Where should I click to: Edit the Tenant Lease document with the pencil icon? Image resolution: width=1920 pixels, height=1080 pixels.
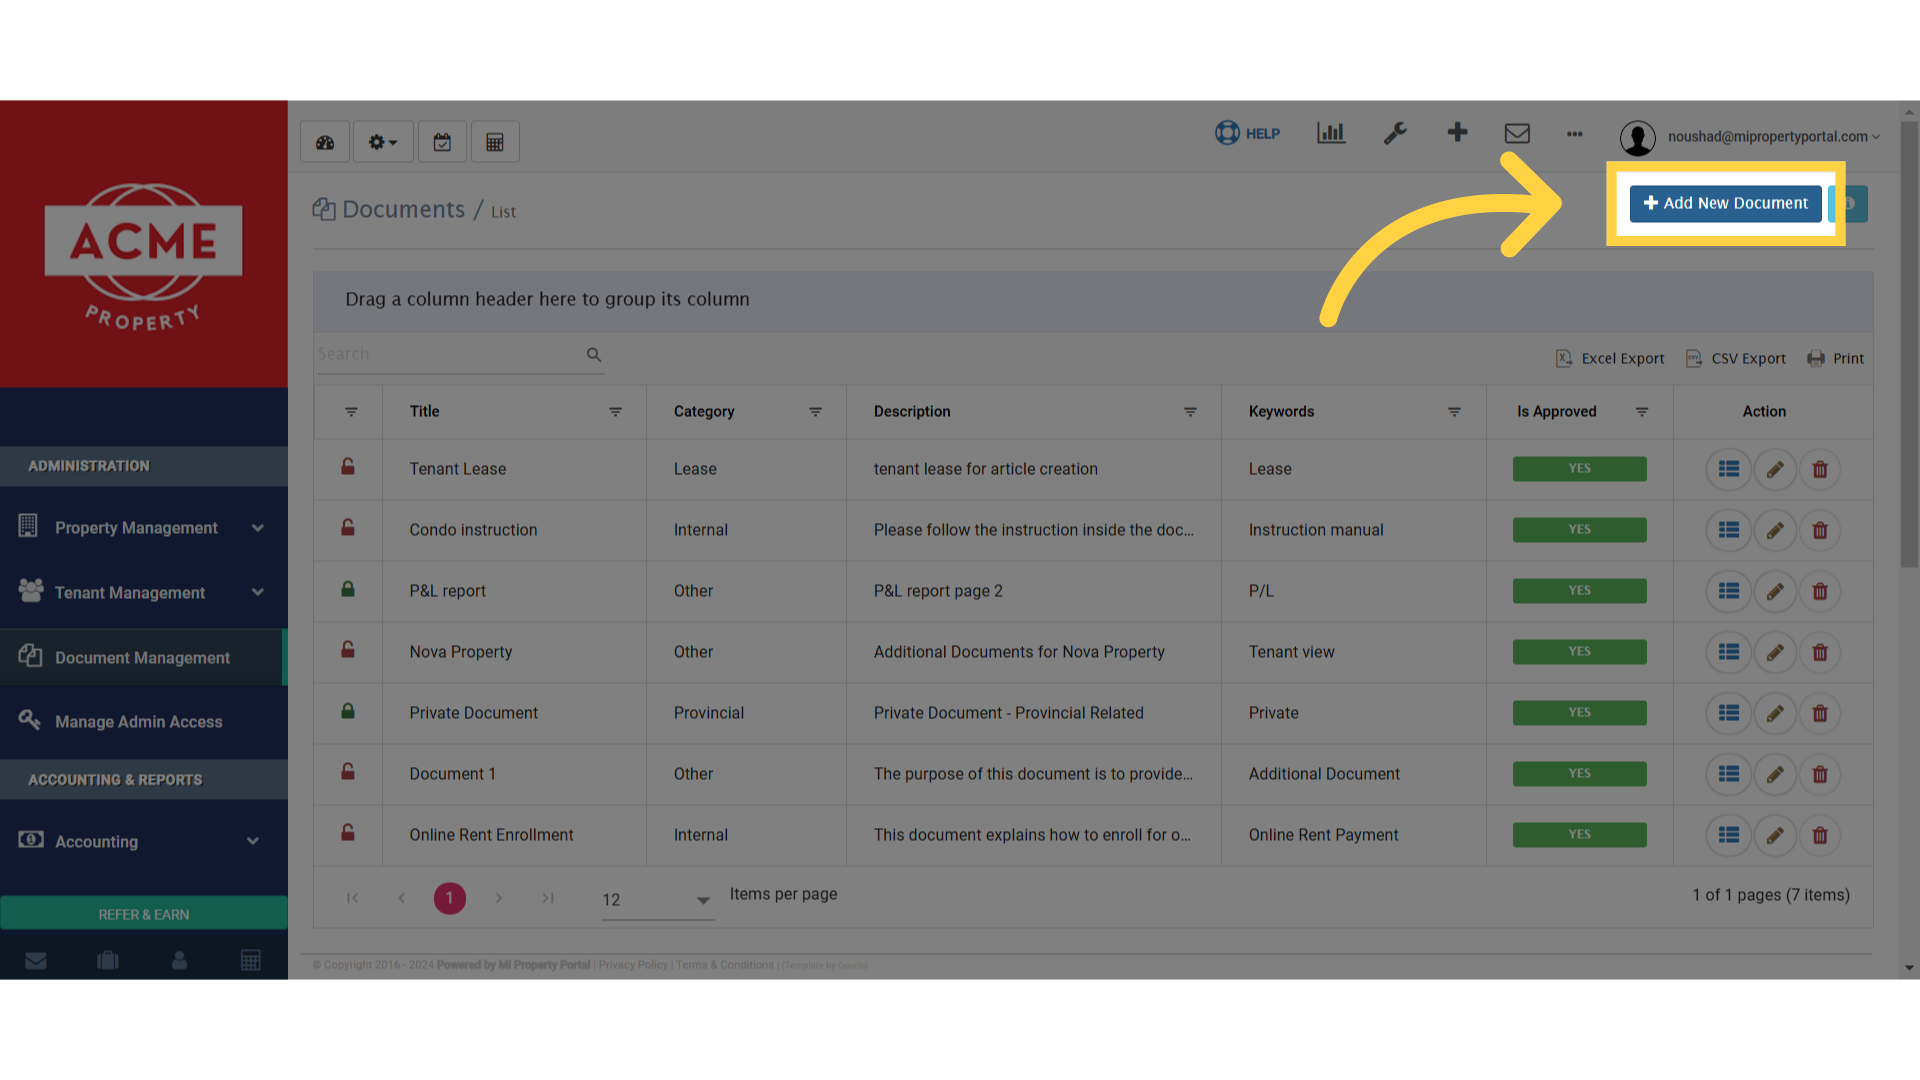[x=1775, y=470]
